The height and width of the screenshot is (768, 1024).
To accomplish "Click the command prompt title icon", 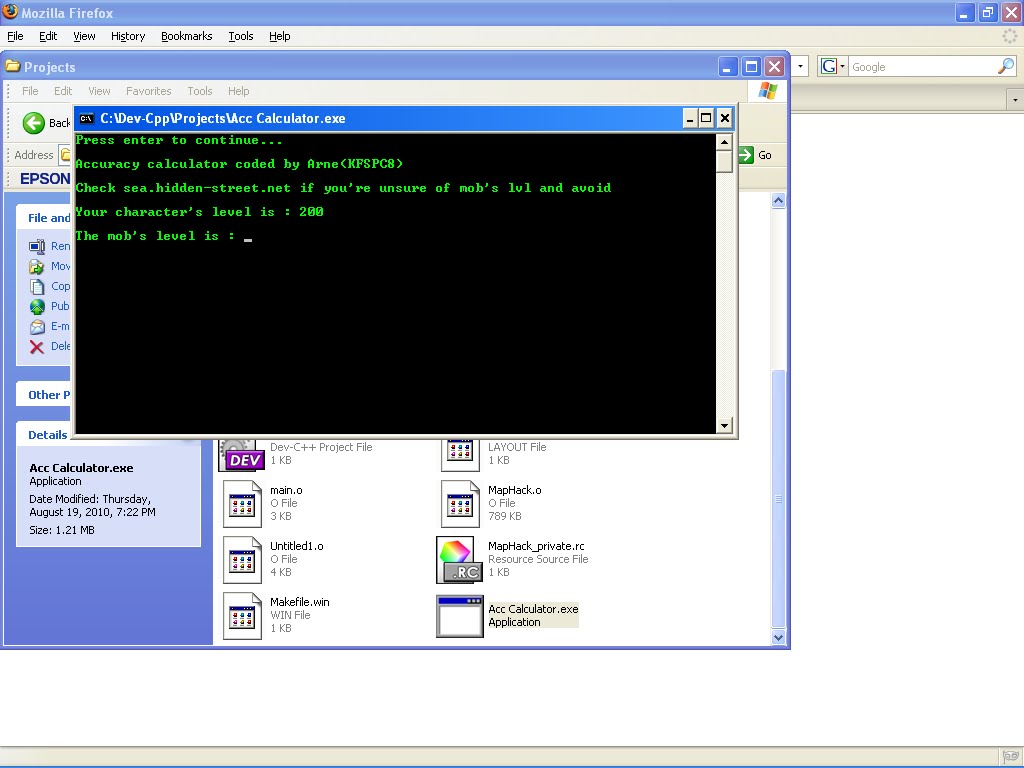I will tap(86, 118).
